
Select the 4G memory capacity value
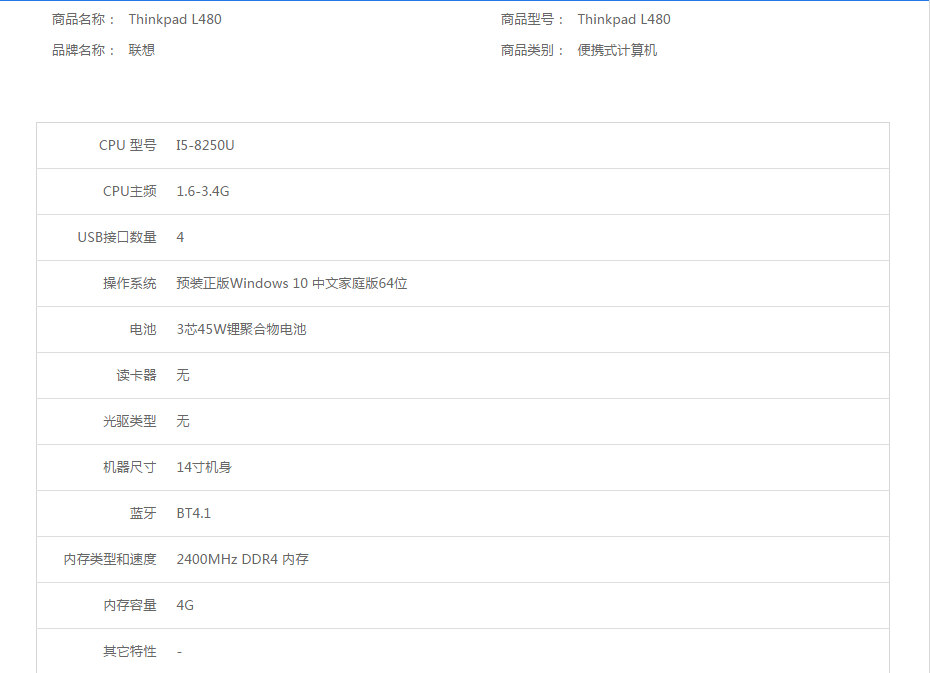[x=185, y=605]
